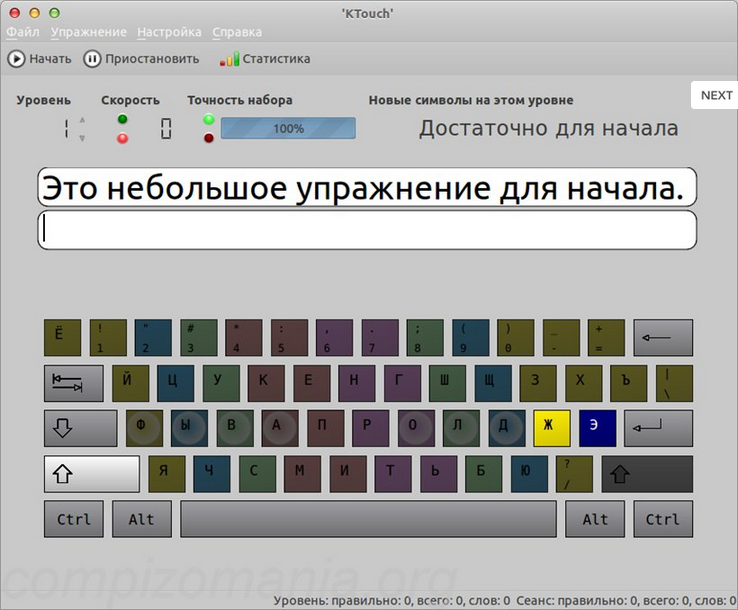Open the Настройка menu

pos(169,32)
